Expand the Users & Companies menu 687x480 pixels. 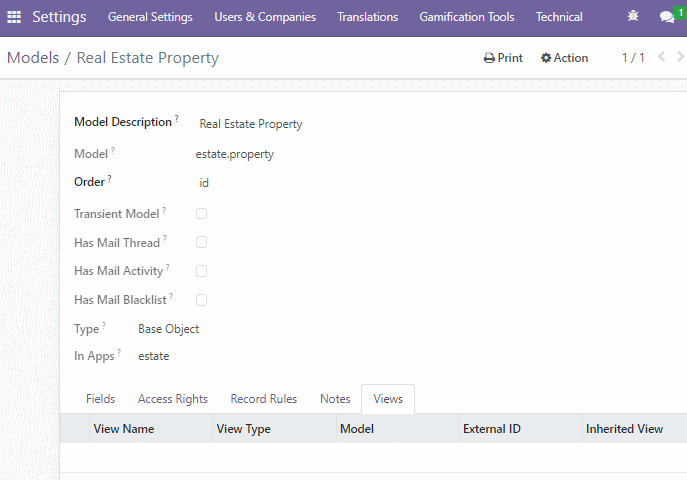pyautogui.click(x=265, y=17)
